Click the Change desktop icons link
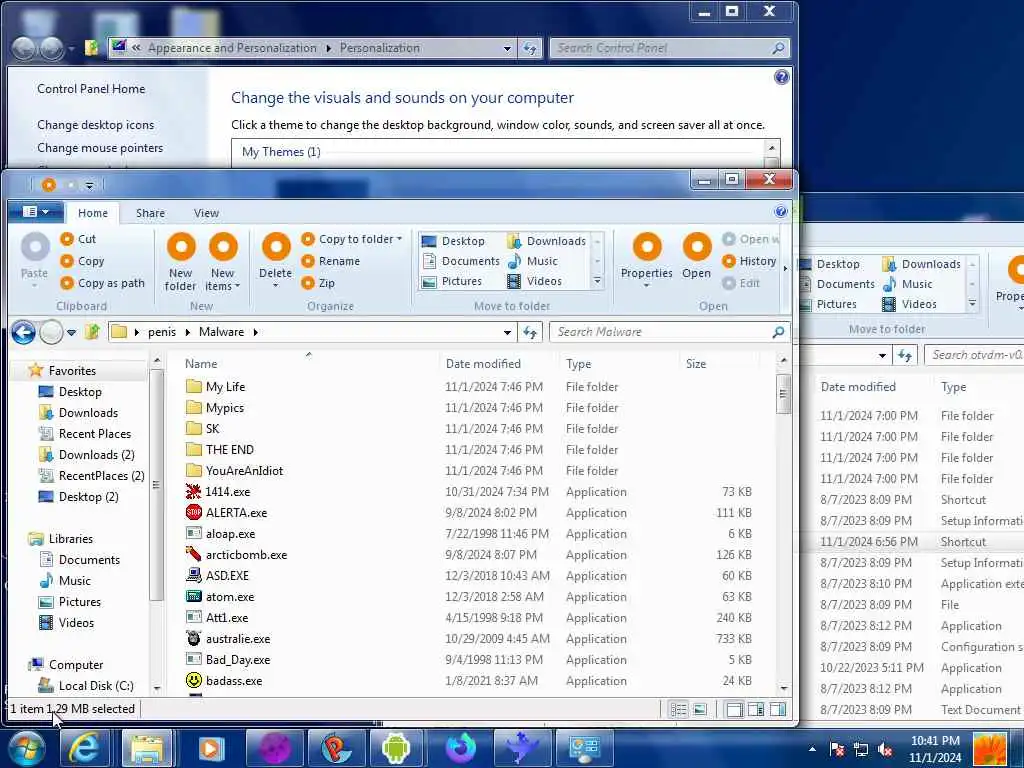 click(x=95, y=125)
